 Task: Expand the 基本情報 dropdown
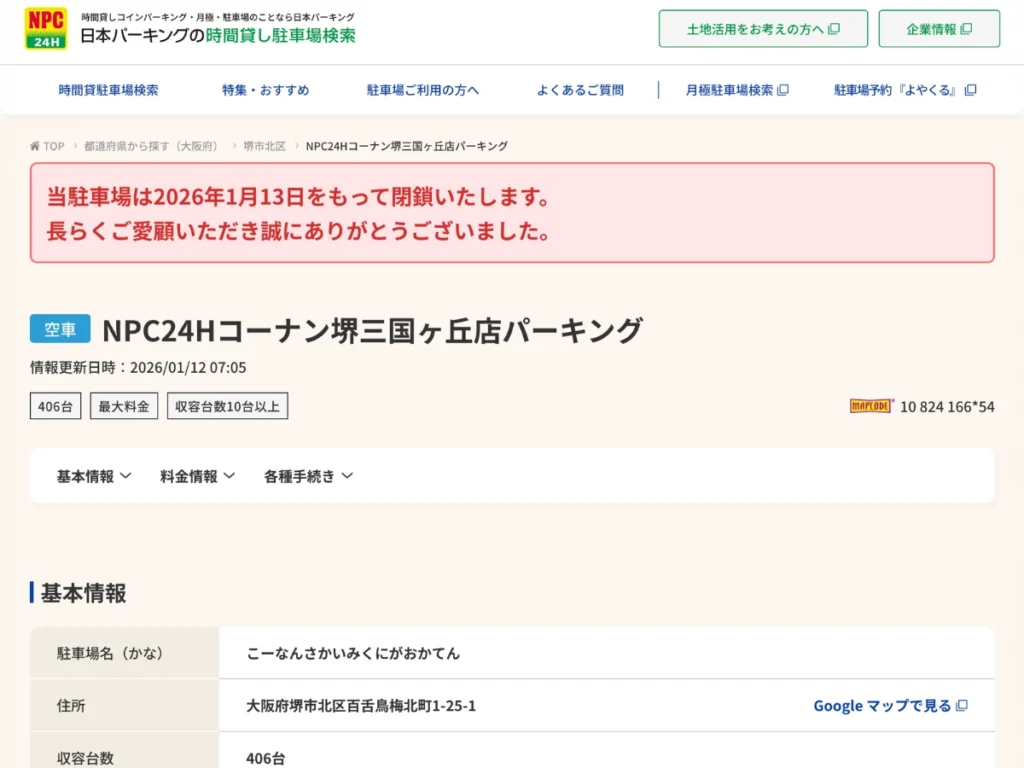tap(91, 476)
